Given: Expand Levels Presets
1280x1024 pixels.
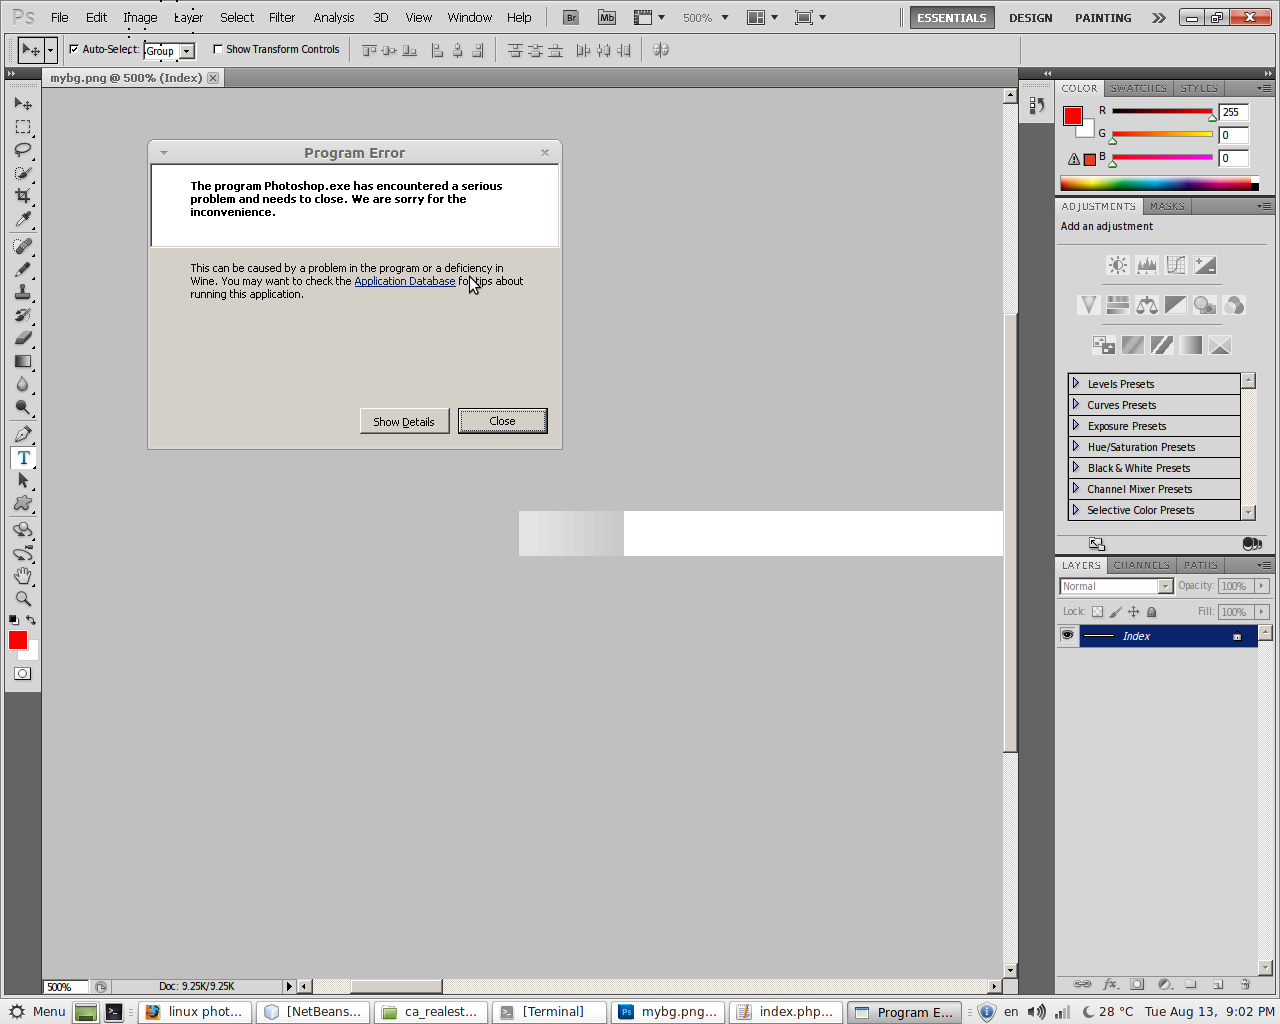Looking at the screenshot, I should pyautogui.click(x=1076, y=384).
